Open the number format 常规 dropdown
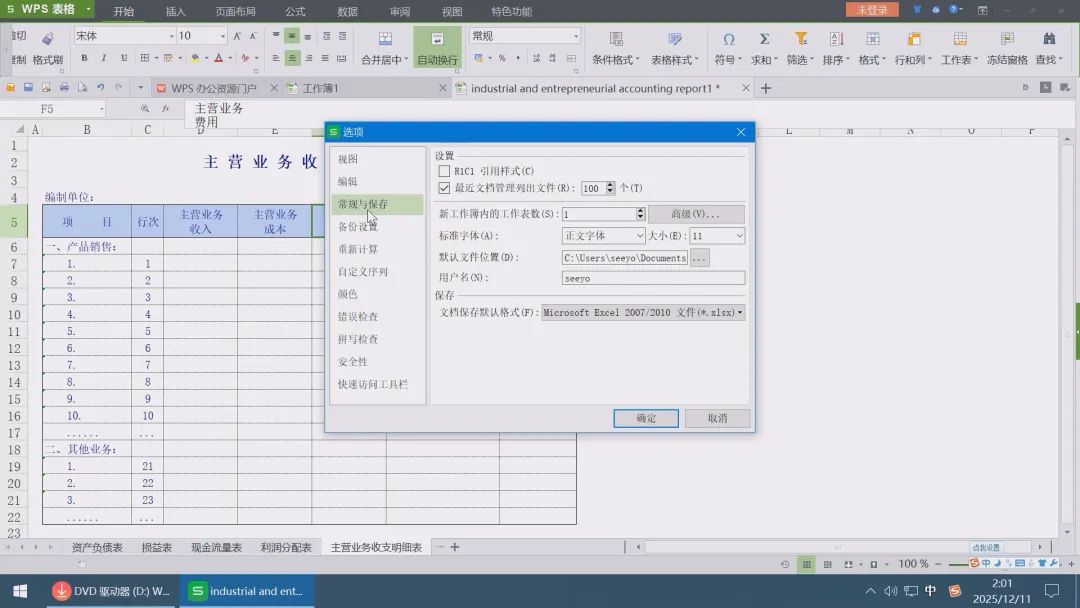 (576, 36)
